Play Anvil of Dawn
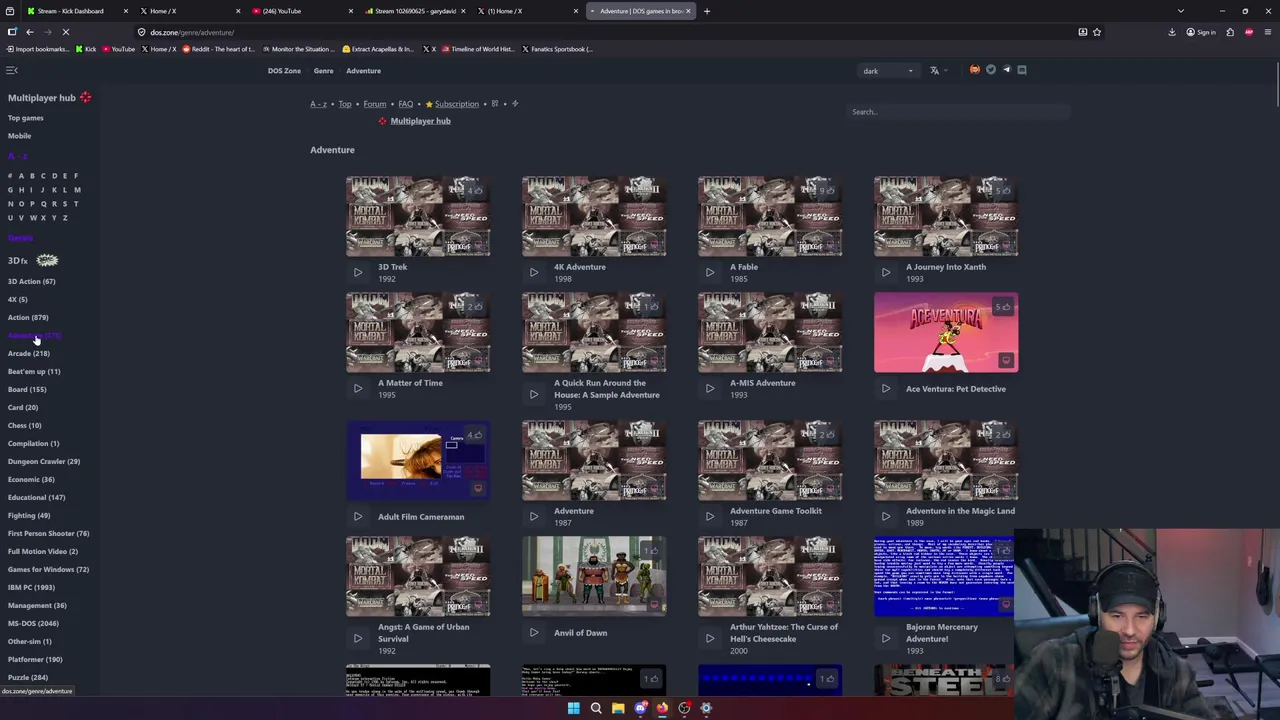The image size is (1280, 720). (534, 632)
